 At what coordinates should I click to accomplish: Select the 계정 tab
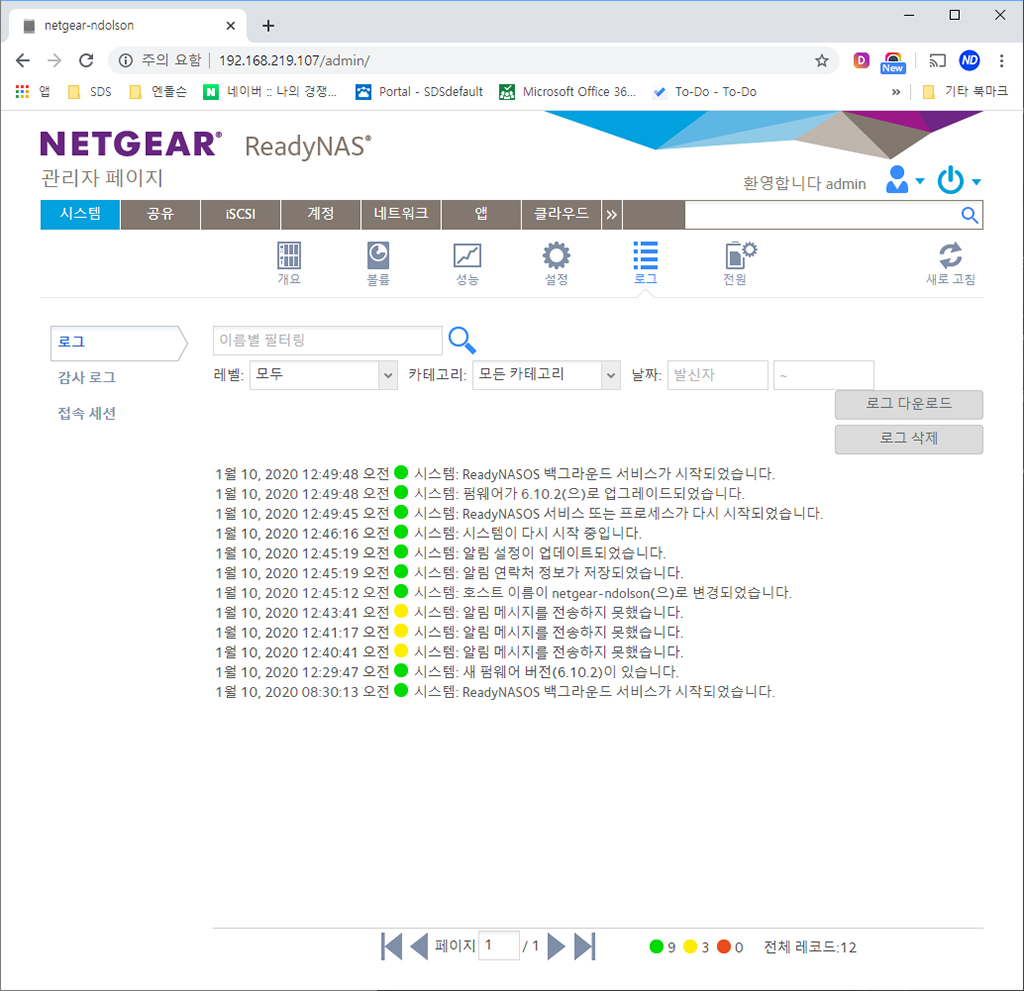(321, 215)
